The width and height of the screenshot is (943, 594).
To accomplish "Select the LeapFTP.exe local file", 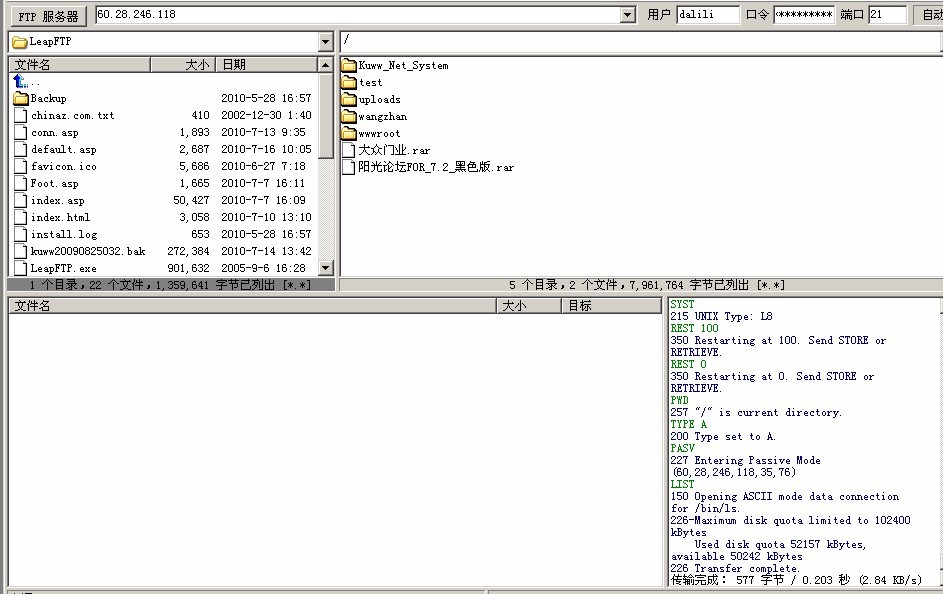I will pos(63,268).
